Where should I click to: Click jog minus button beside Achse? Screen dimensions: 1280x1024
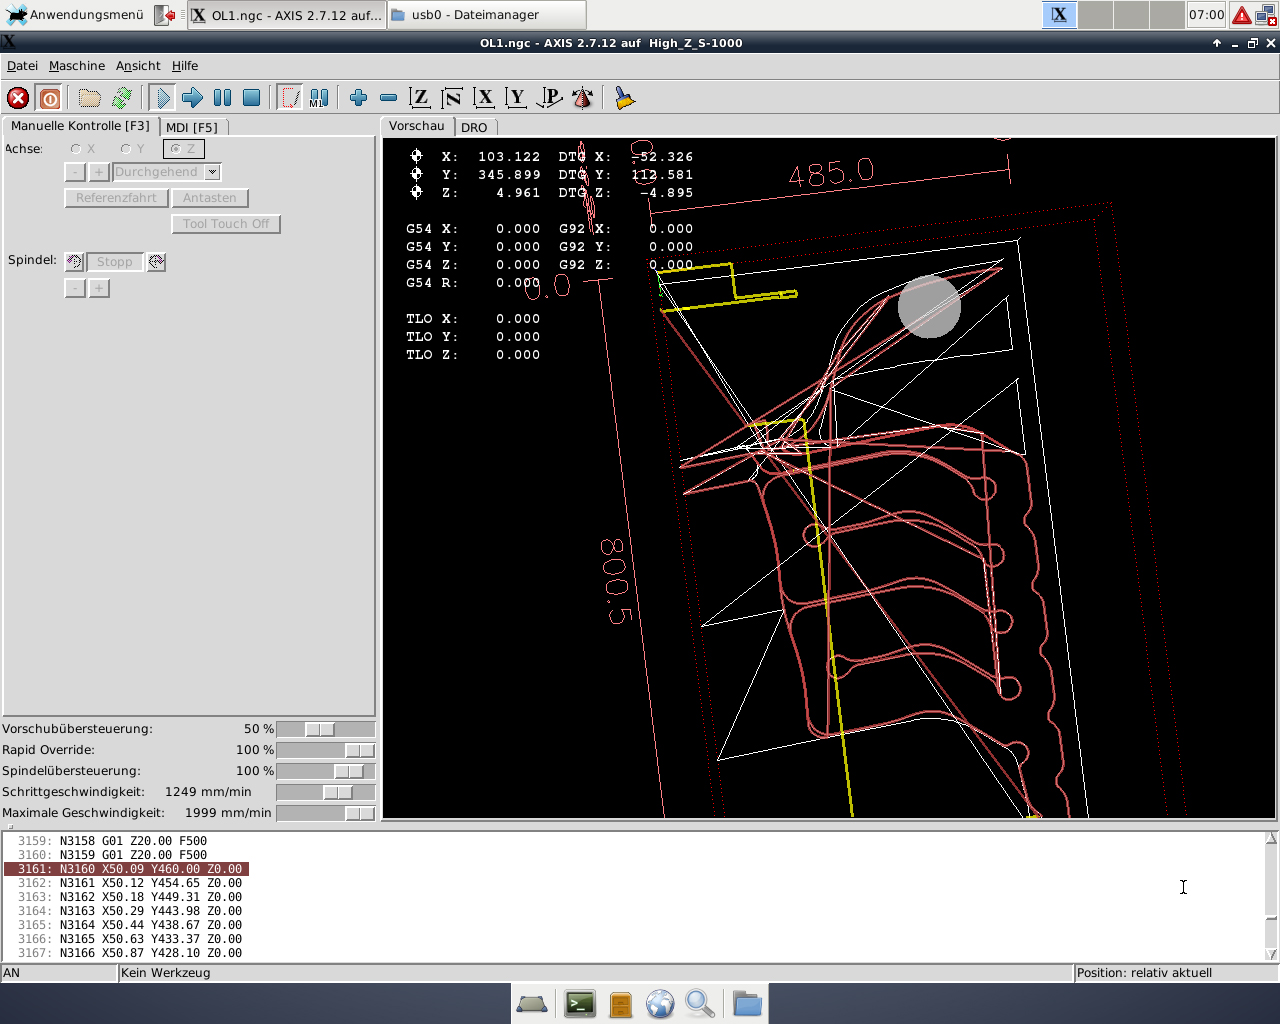pyautogui.click(x=75, y=172)
